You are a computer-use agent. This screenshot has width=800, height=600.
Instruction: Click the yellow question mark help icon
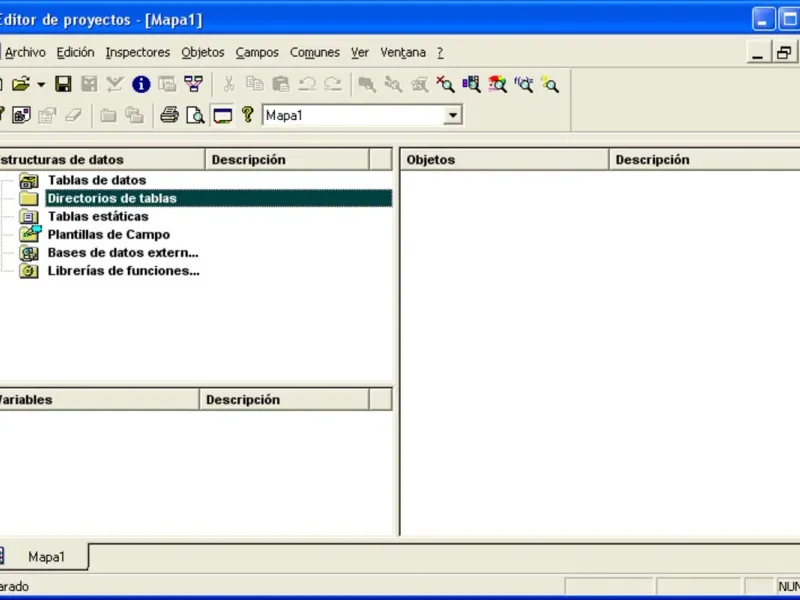click(x=248, y=114)
